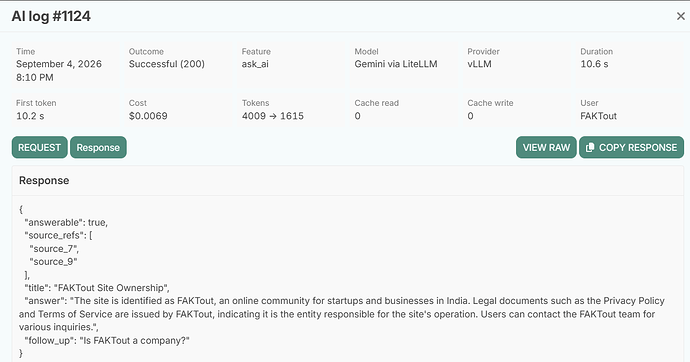Image resolution: width=690 pixels, height=362 pixels.
Task: Click the Outcome field label
Action: coord(146,51)
